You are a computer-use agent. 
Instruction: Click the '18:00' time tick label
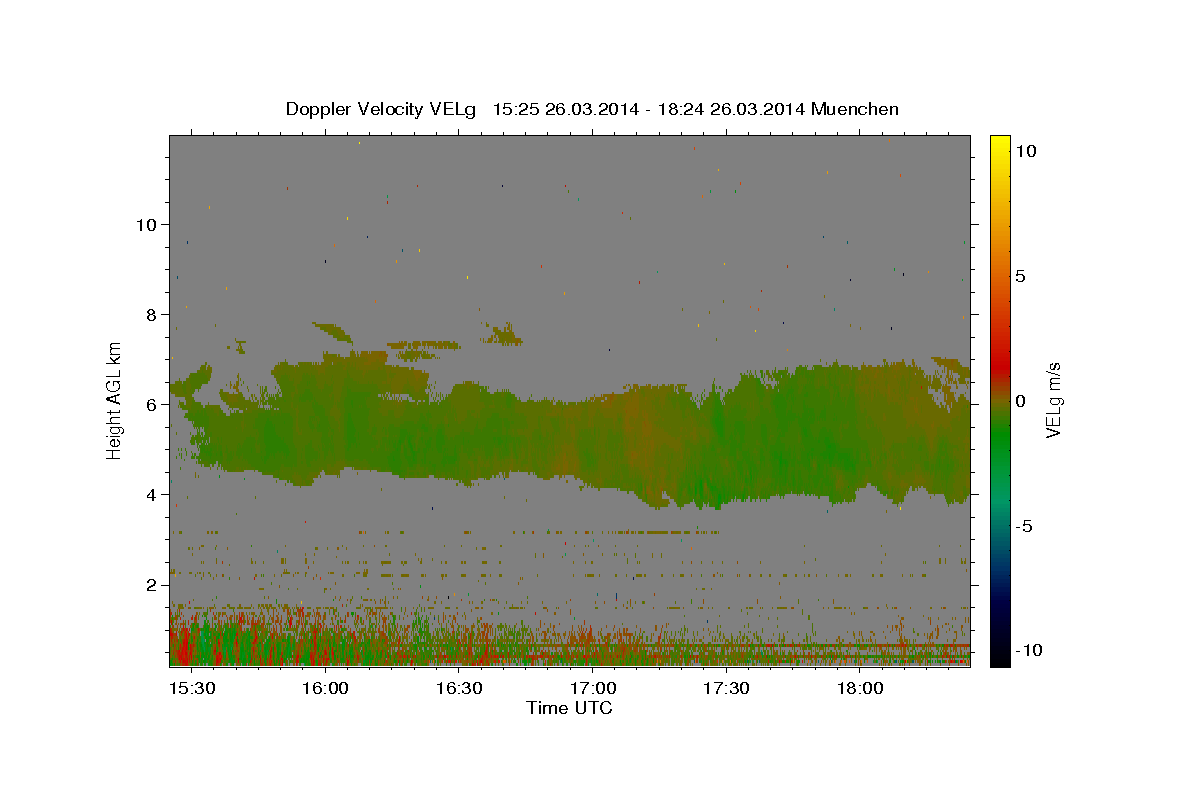(x=859, y=689)
